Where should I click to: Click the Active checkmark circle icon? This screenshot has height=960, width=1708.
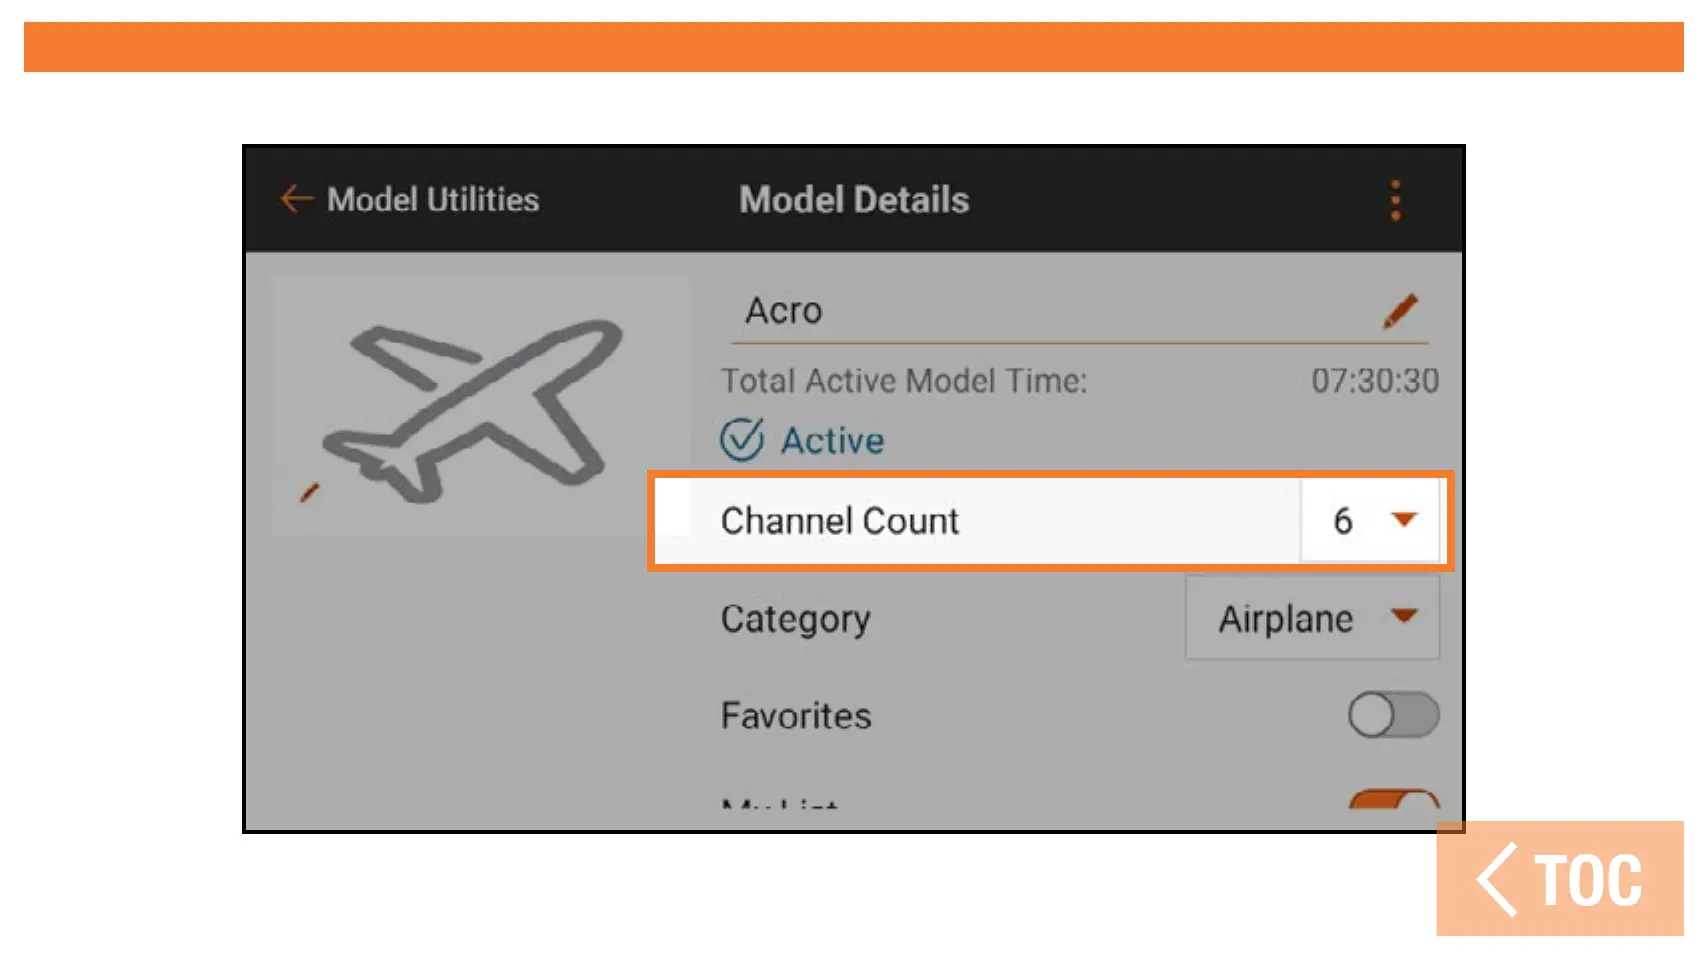[742, 440]
